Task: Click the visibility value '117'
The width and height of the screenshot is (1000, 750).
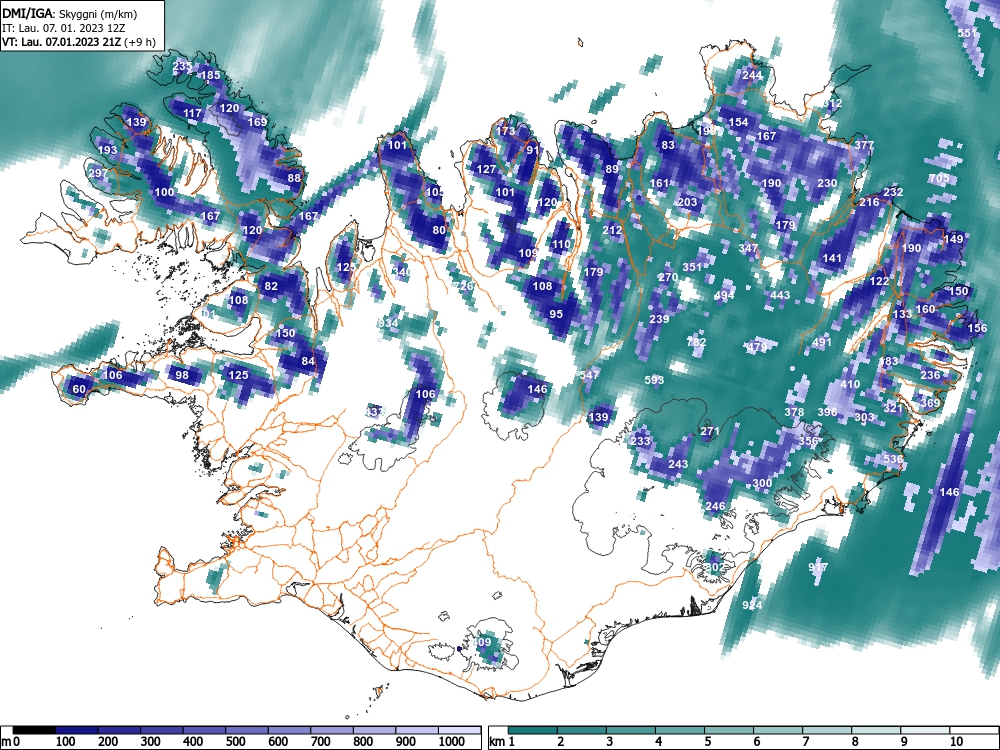Action: (193, 114)
